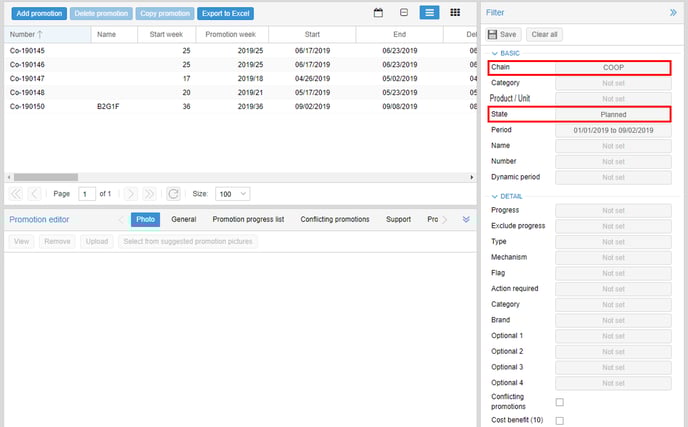Screen dimensions: 688x427
Task: Click left arrow of horizontal scrollbar
Action: pyautogui.click(x=9, y=177)
